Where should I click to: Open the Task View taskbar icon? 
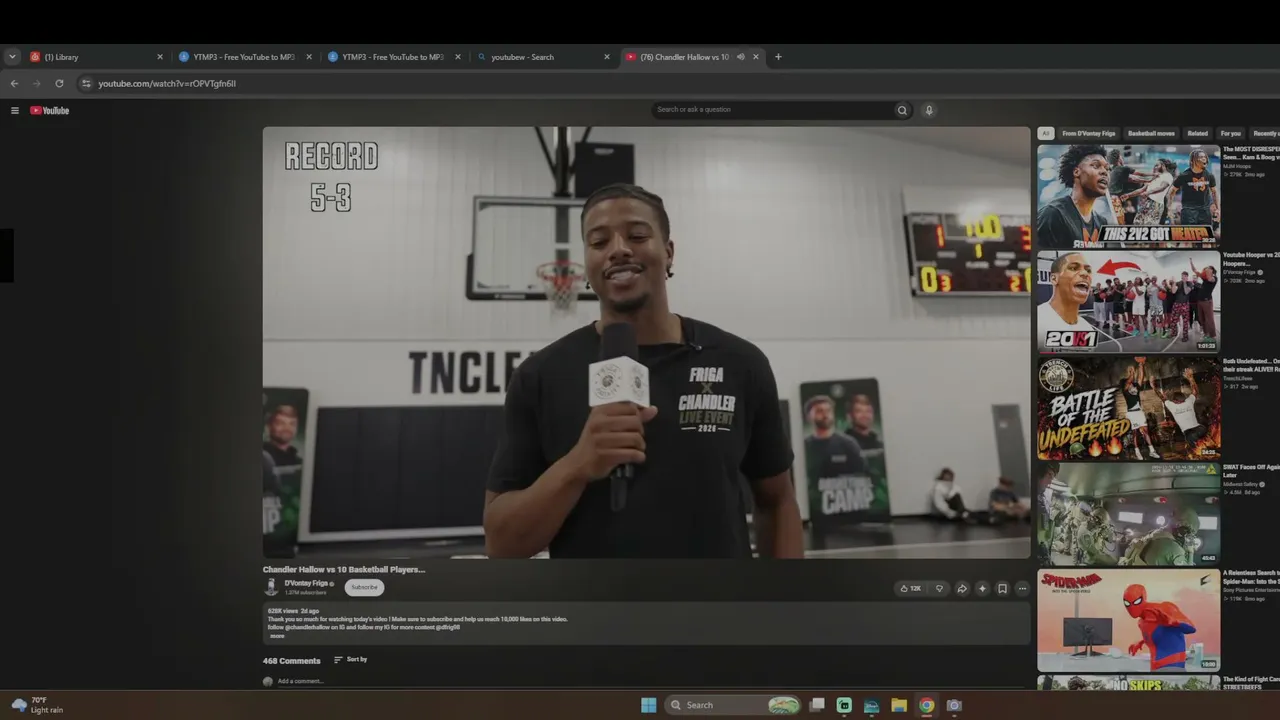817,705
